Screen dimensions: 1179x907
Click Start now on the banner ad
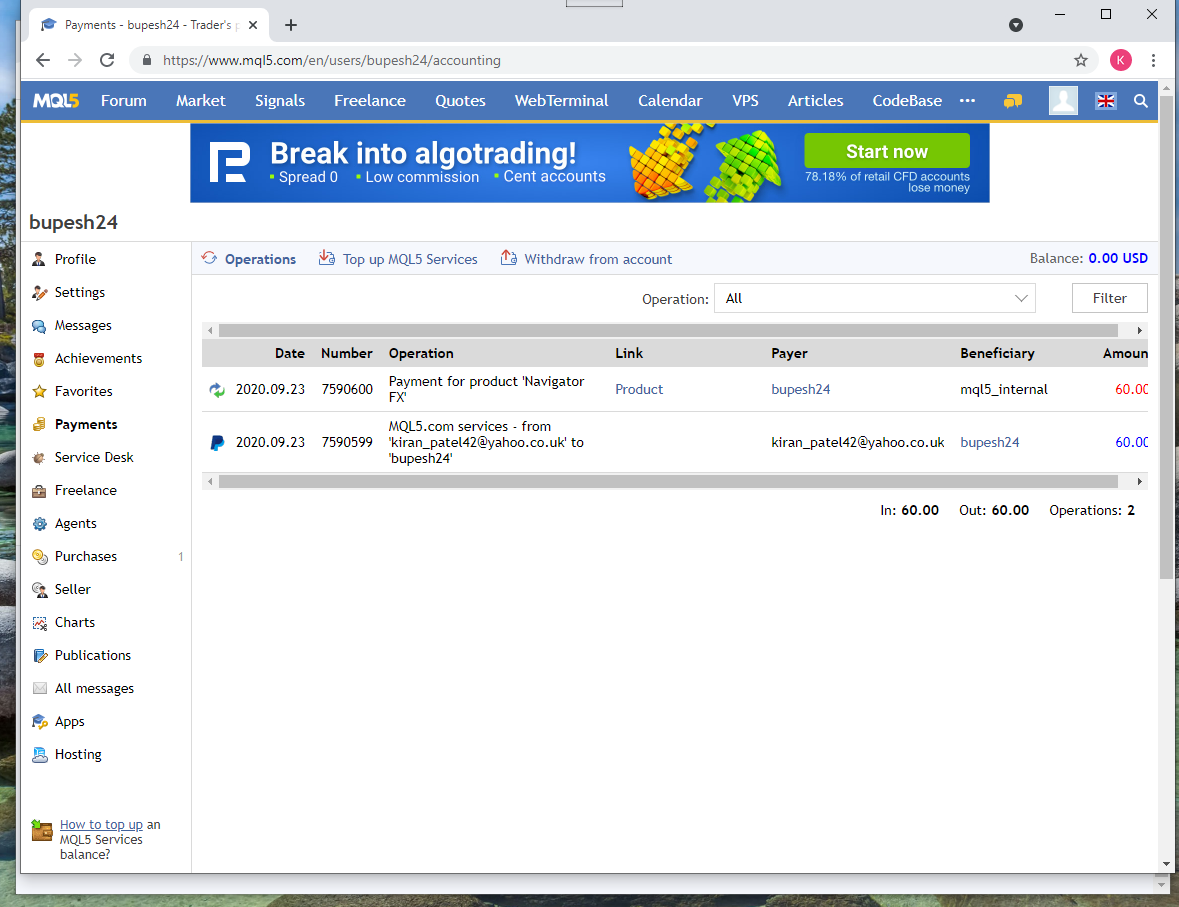pyautogui.click(x=887, y=151)
